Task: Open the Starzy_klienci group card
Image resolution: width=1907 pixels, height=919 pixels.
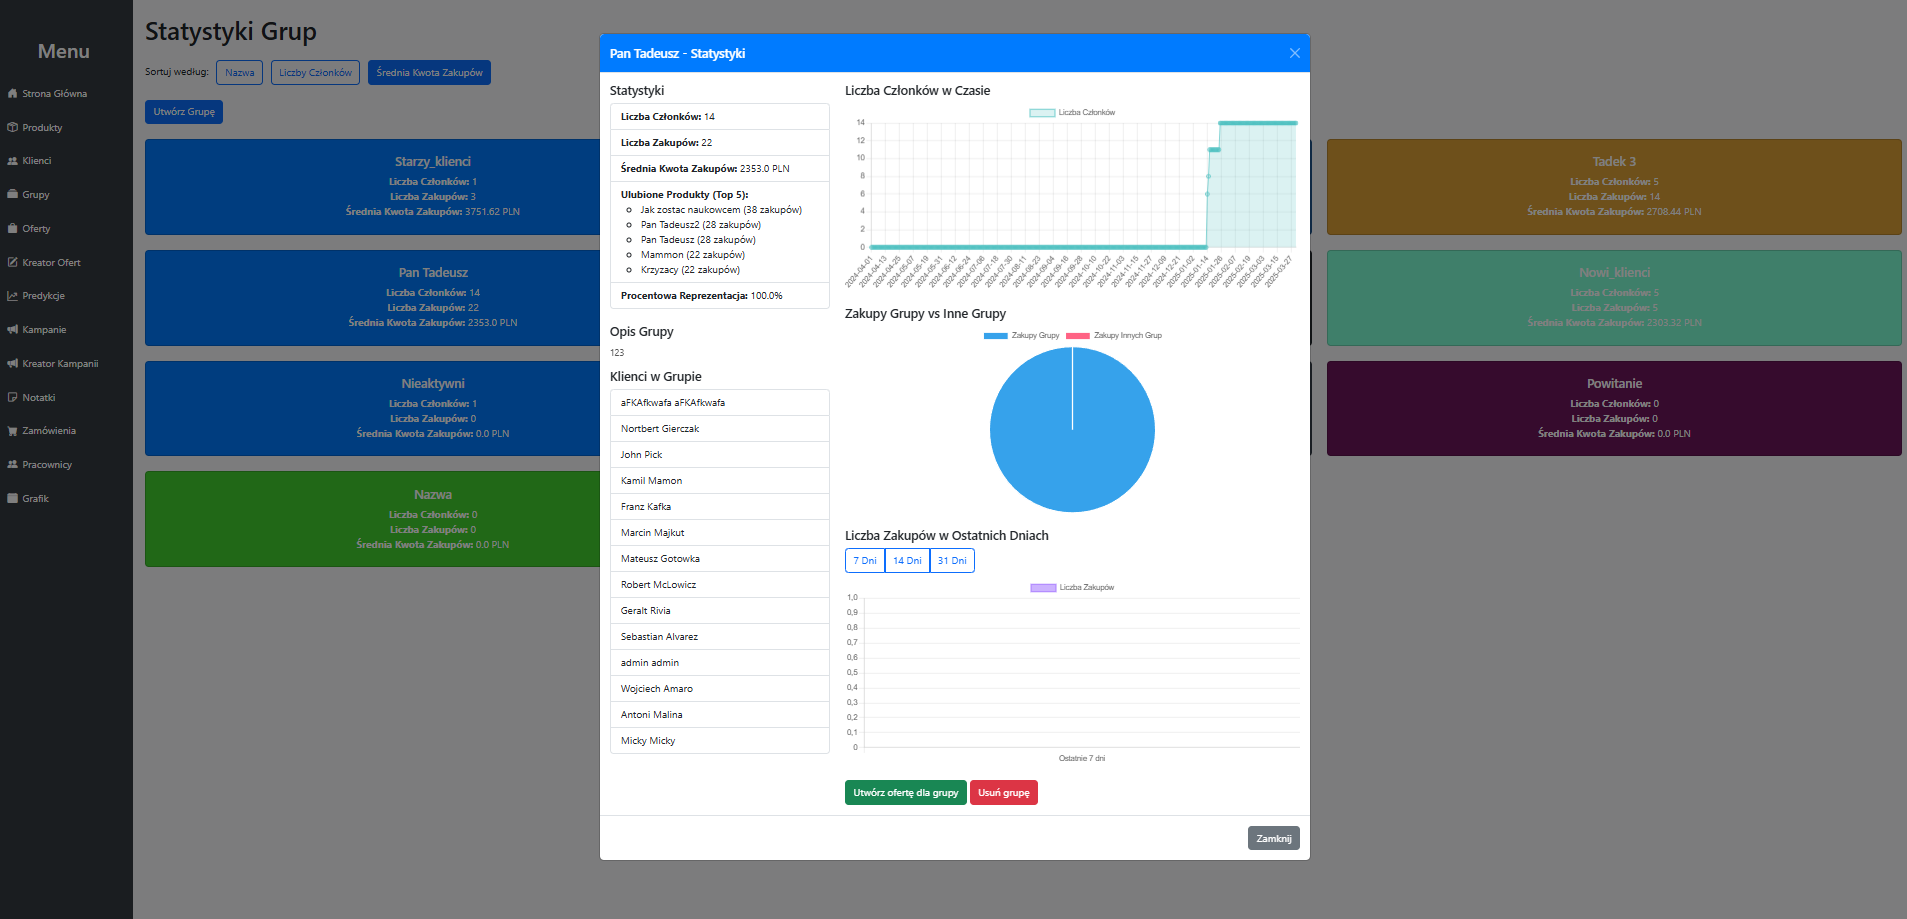Action: tap(372, 187)
